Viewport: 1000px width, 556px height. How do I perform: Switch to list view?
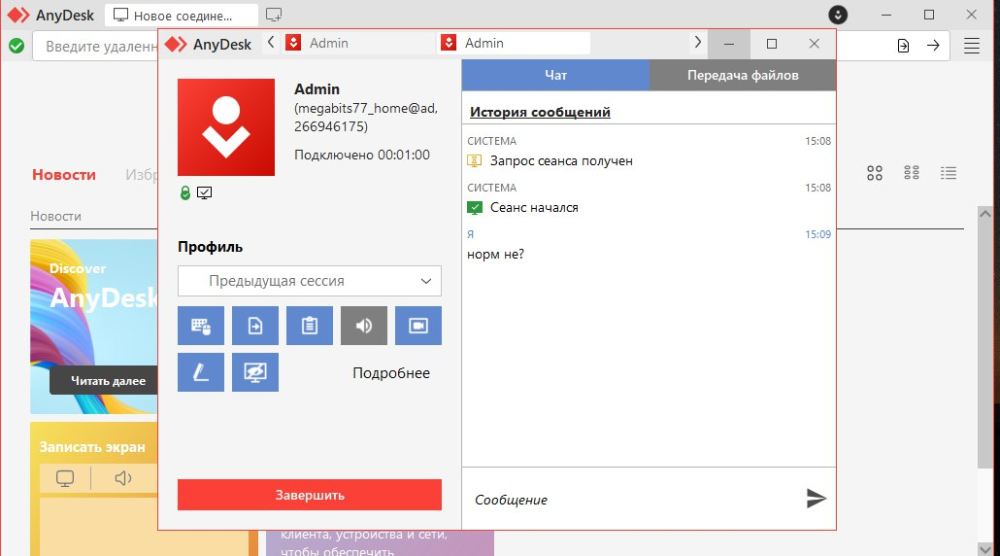pos(948,173)
